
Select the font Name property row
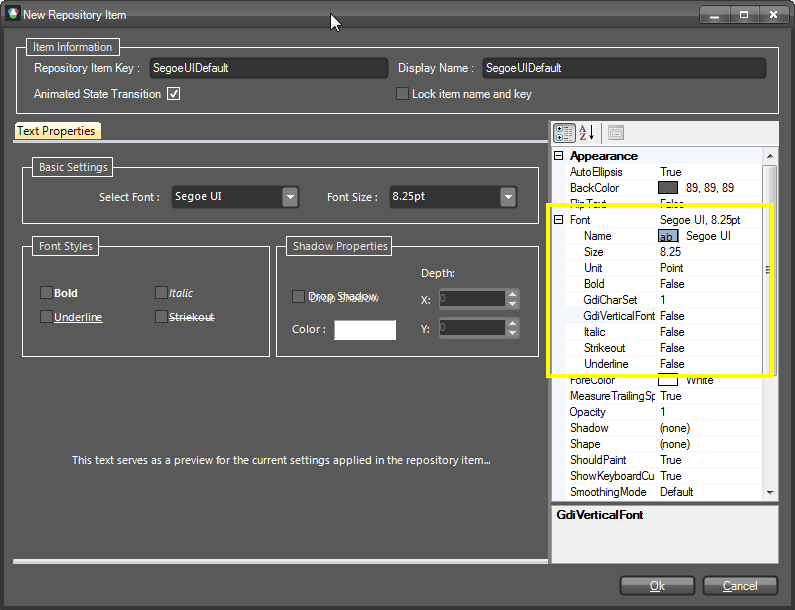[x=663, y=236]
